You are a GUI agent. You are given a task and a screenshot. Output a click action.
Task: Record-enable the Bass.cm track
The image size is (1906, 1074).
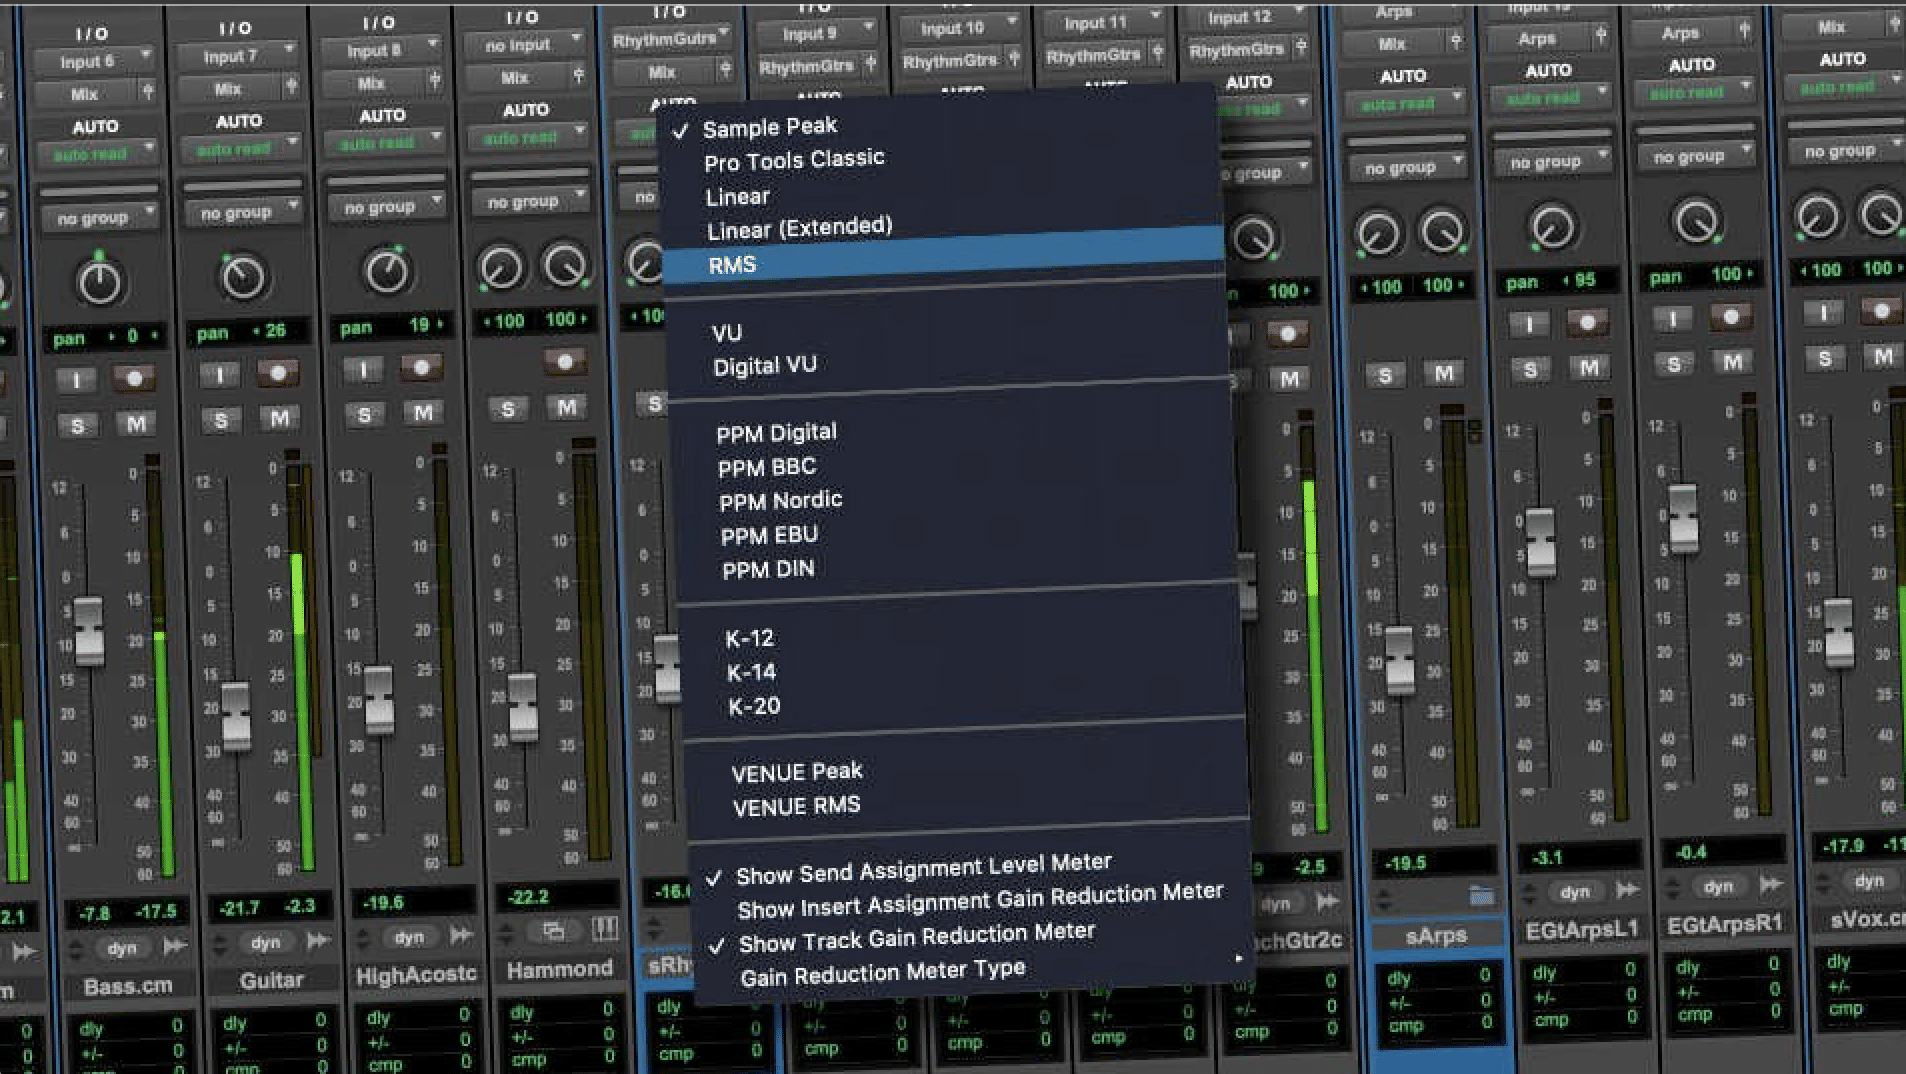(134, 377)
